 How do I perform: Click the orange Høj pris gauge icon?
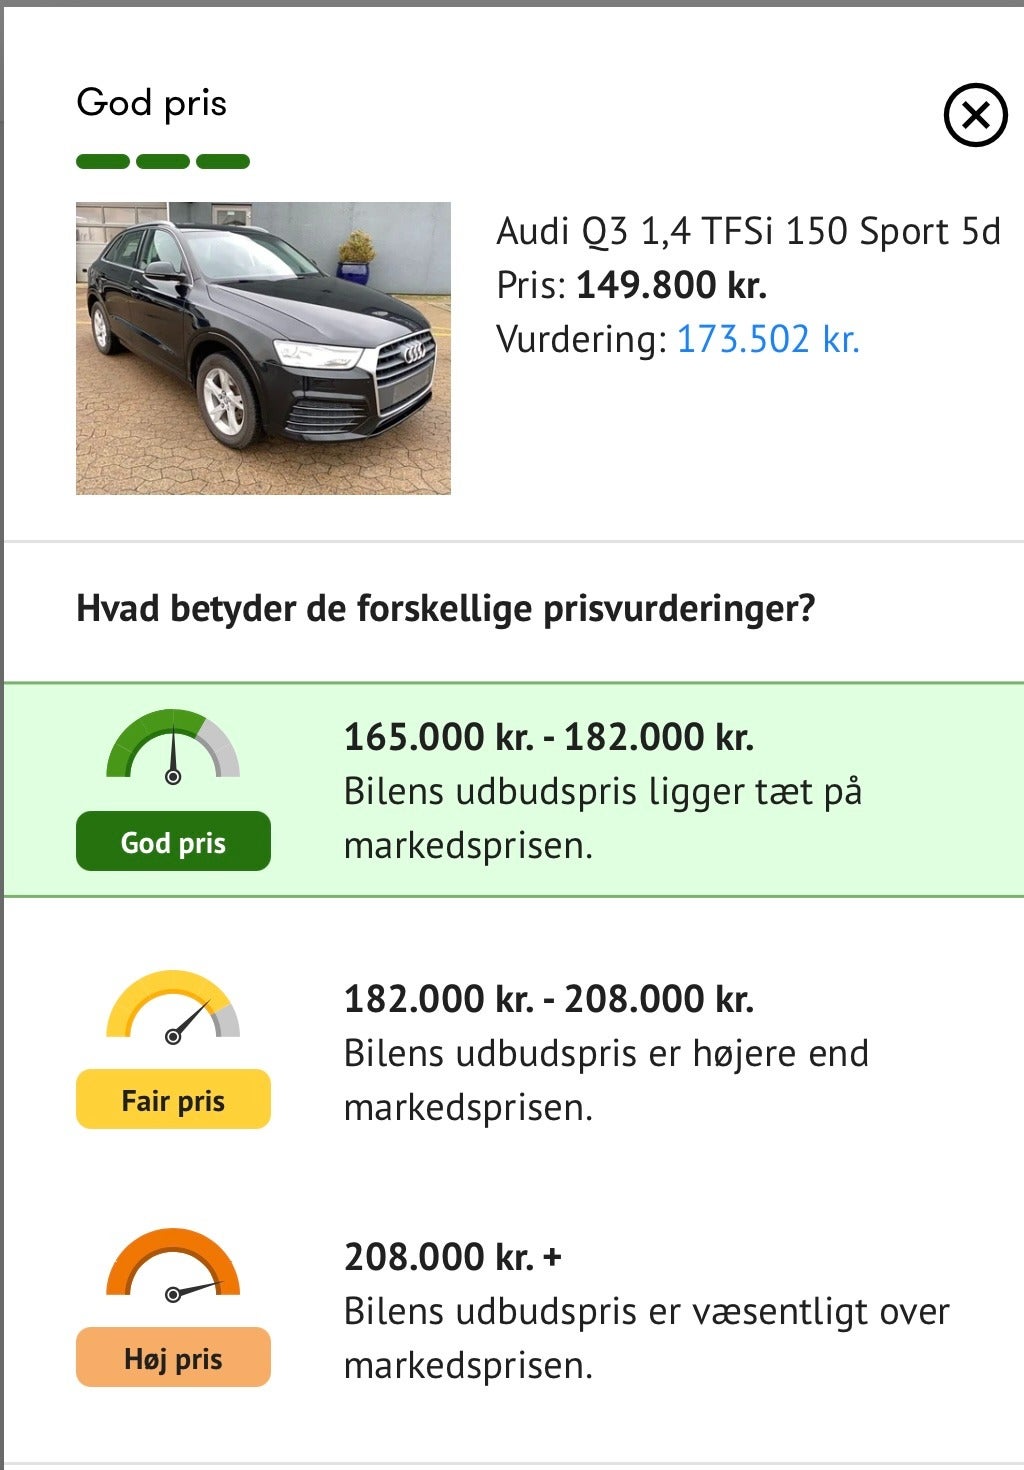tap(173, 1265)
